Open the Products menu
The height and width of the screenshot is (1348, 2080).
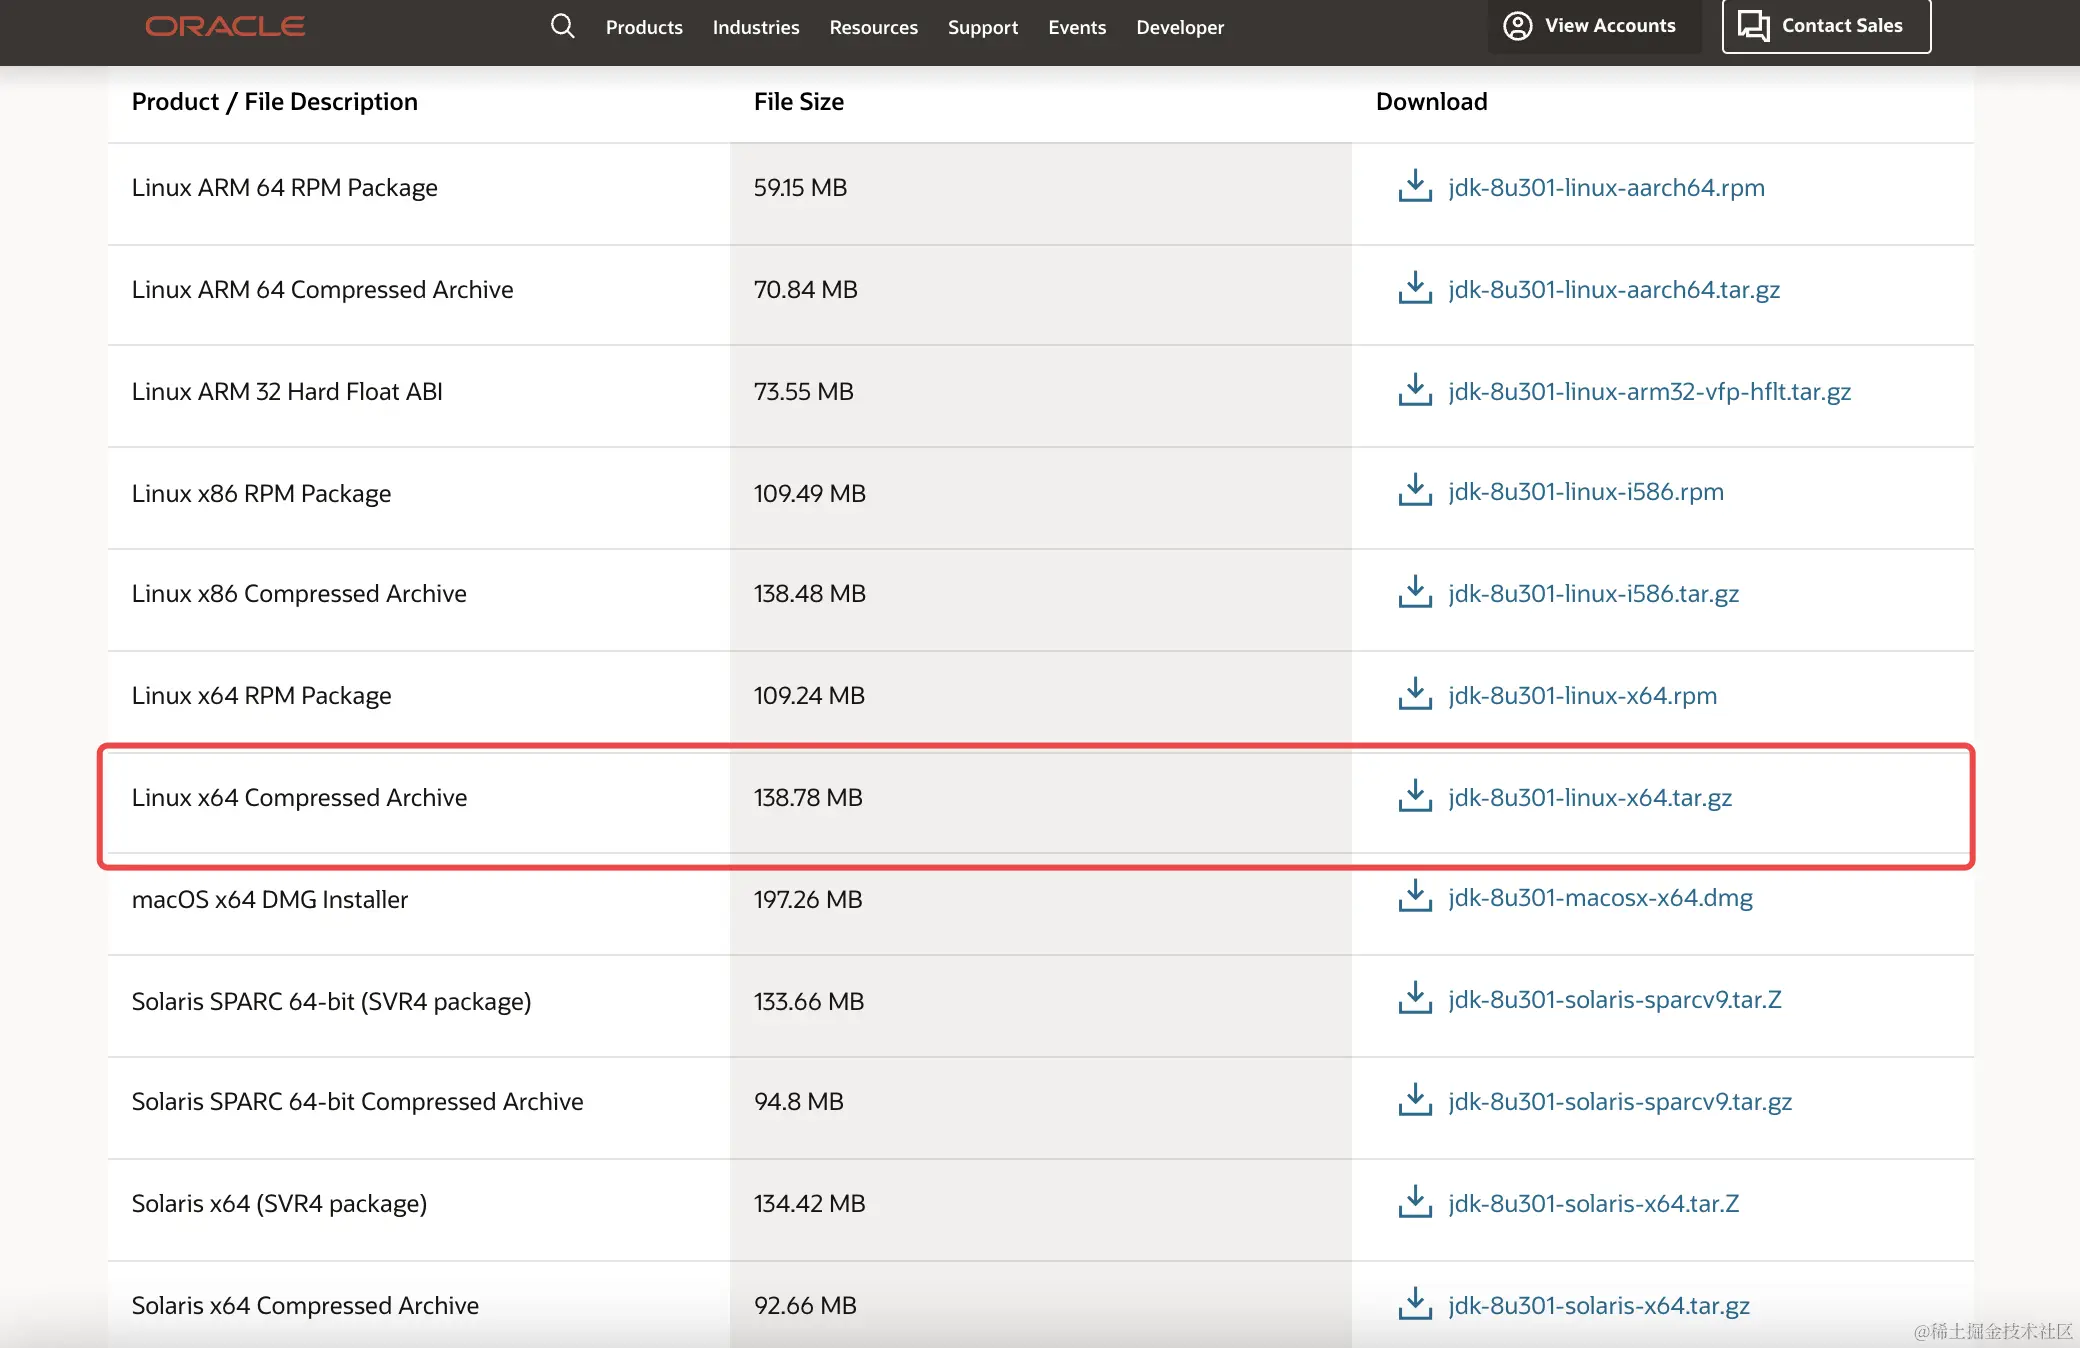pos(644,27)
